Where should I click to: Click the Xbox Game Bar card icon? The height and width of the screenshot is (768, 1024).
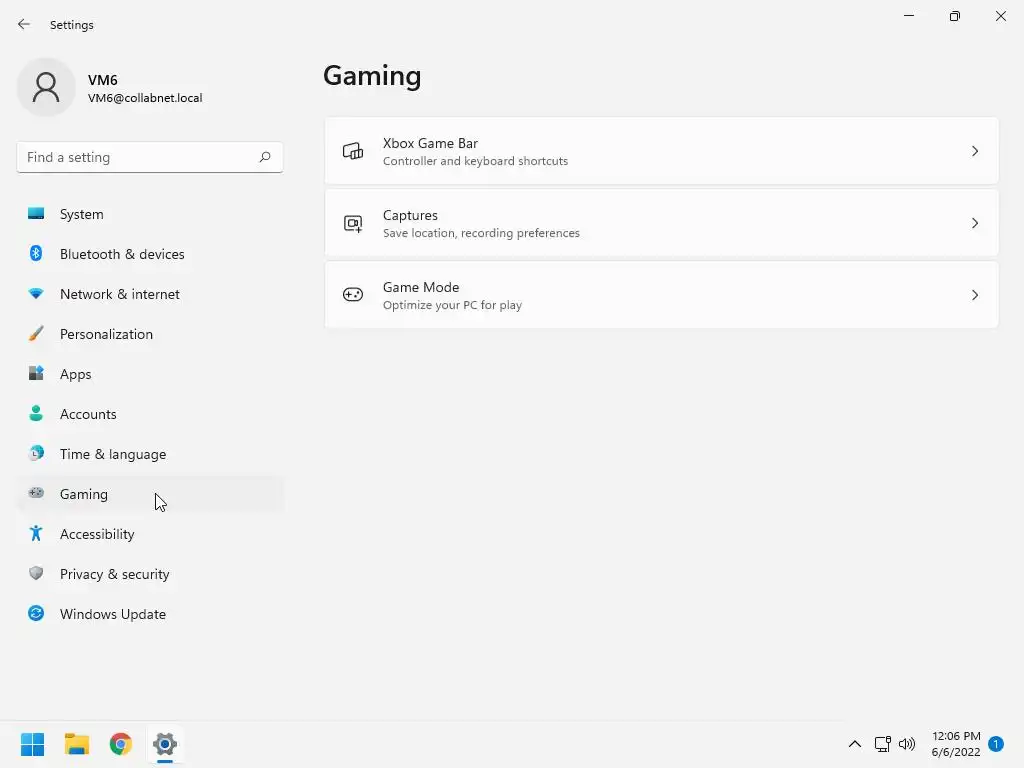pyautogui.click(x=353, y=151)
